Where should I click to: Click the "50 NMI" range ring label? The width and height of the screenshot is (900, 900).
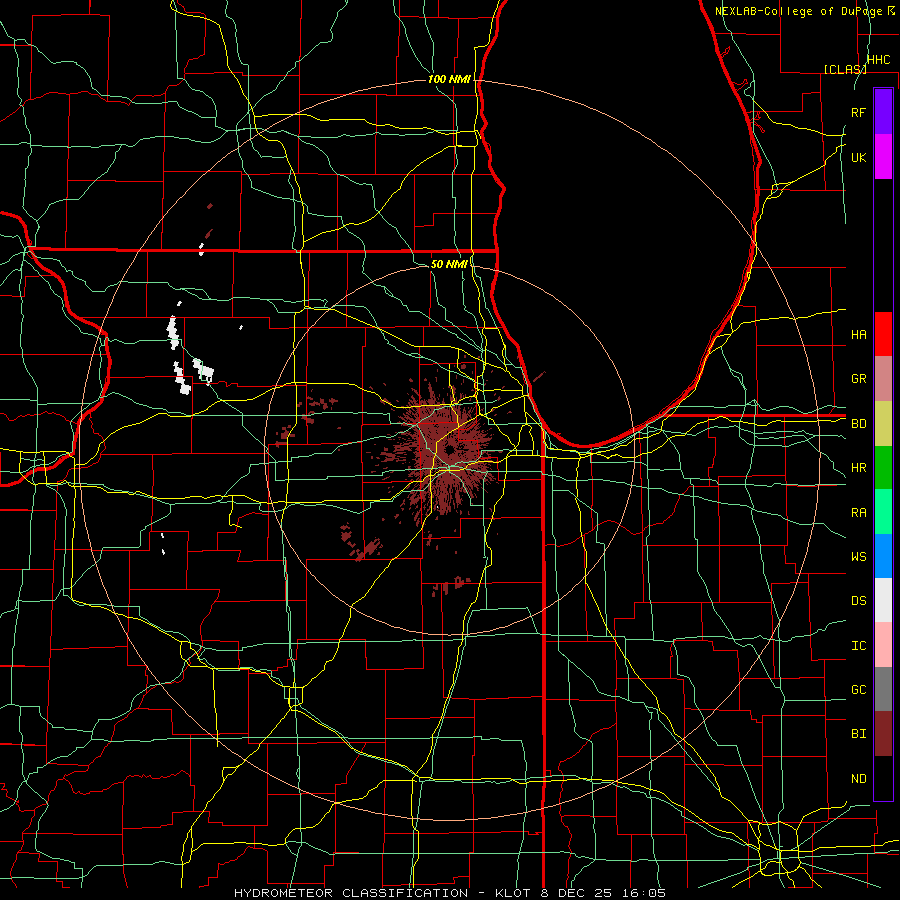449,264
